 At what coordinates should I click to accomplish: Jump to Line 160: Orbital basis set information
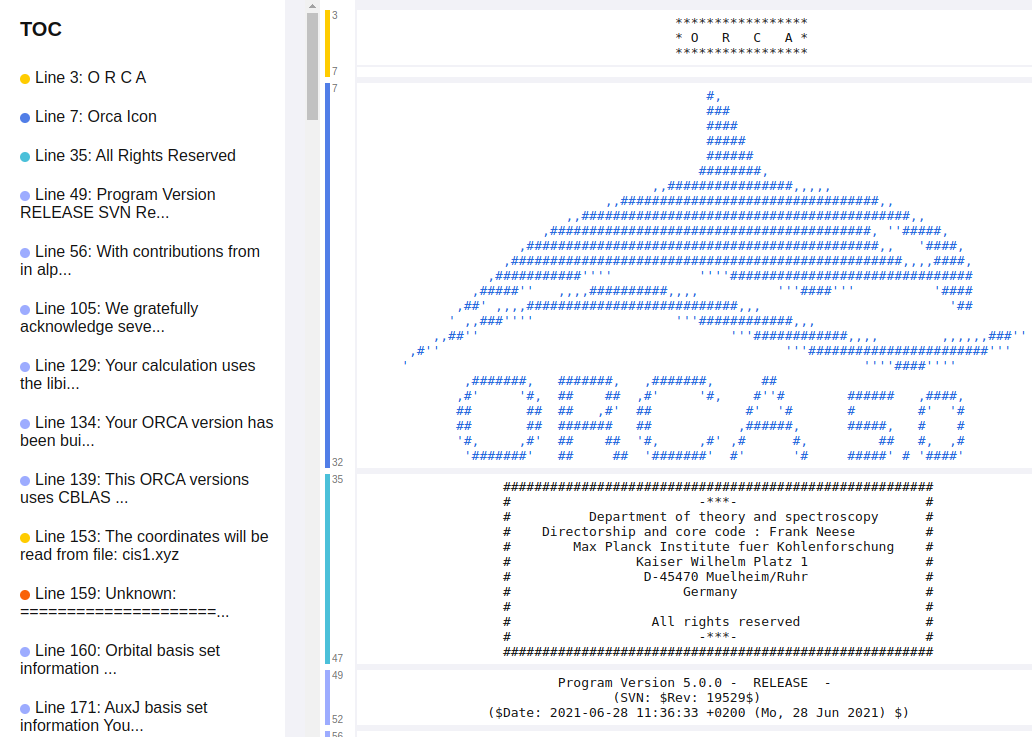tap(120, 659)
